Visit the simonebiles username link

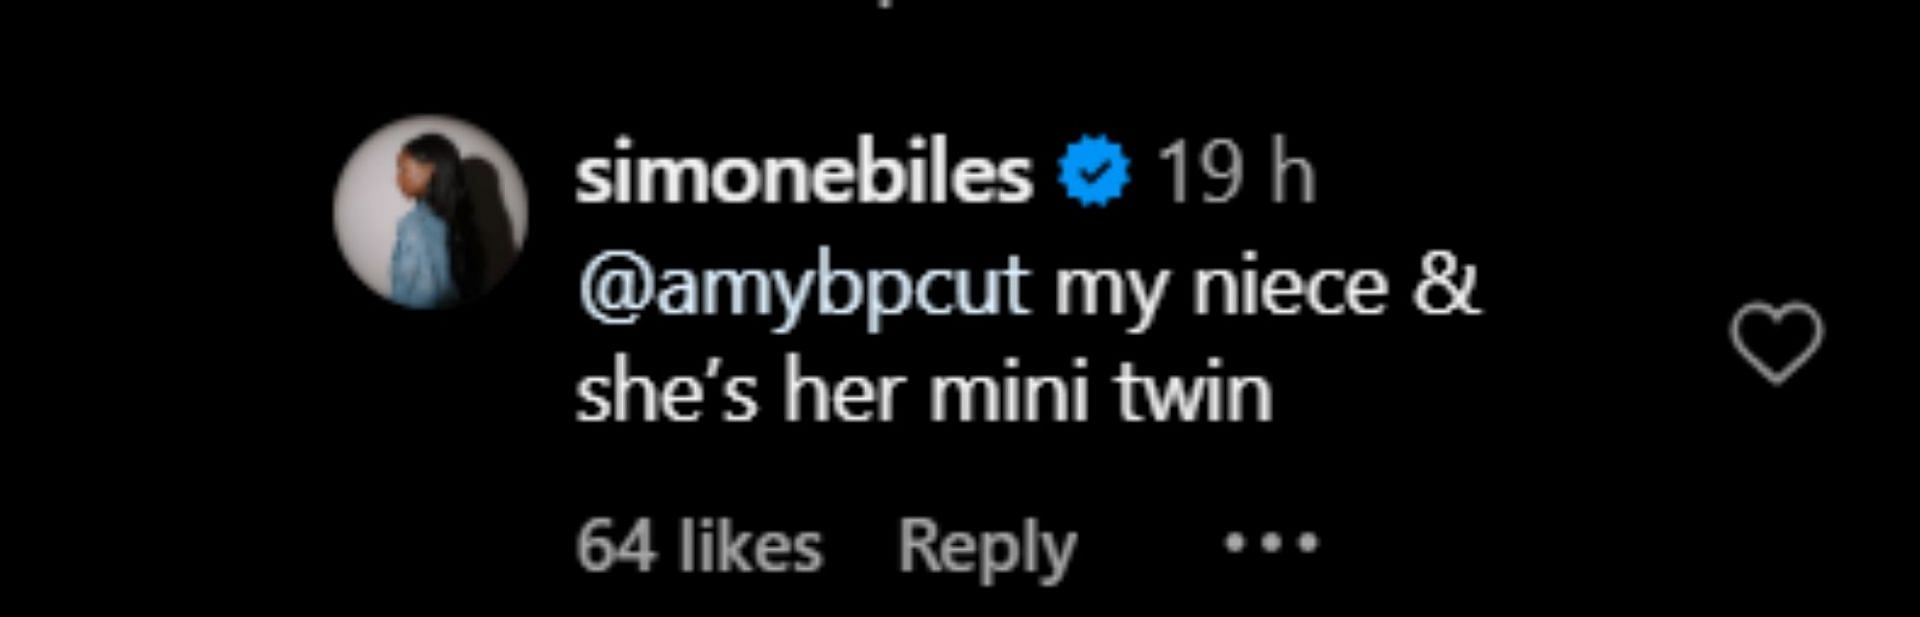coord(803,174)
